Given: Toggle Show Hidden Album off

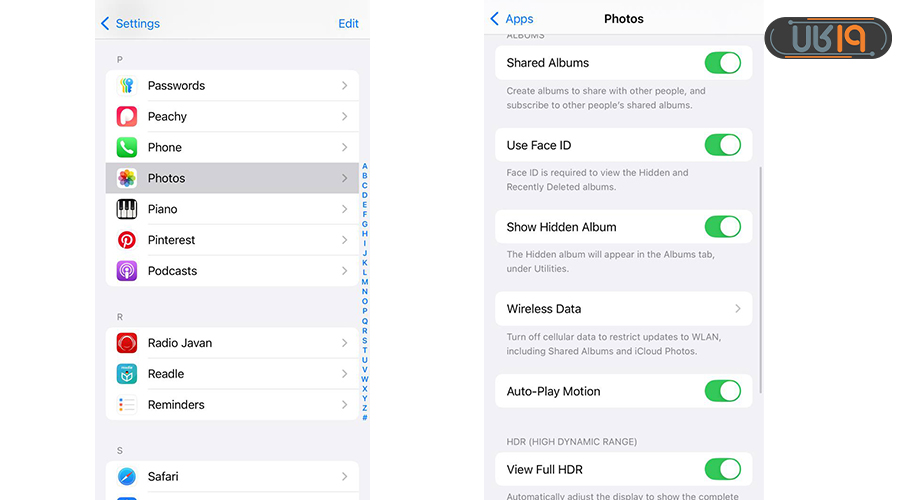Looking at the screenshot, I should click(722, 227).
